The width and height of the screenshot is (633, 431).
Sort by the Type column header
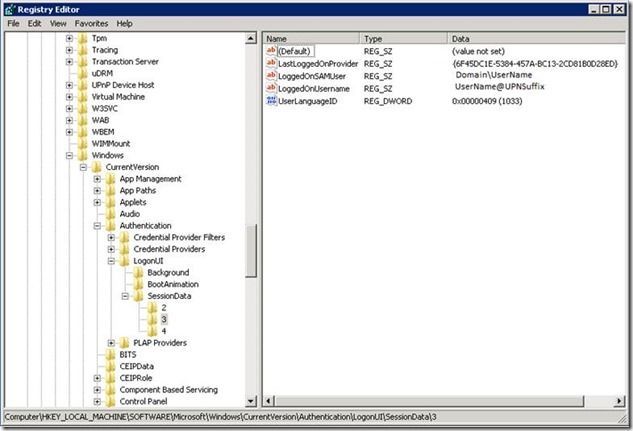(404, 39)
